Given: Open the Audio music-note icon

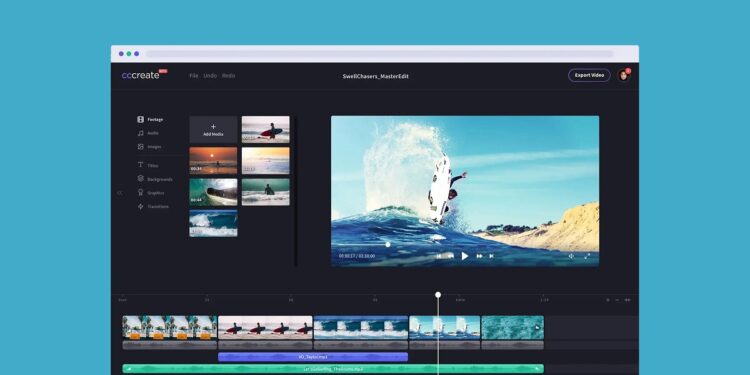Looking at the screenshot, I should tap(141, 133).
